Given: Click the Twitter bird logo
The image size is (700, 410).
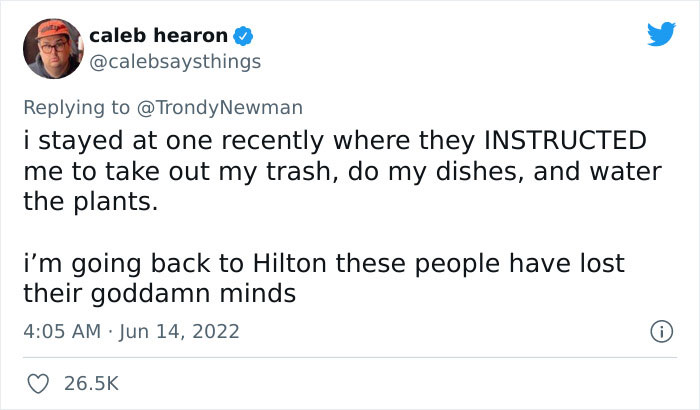Looking at the screenshot, I should pos(661,33).
